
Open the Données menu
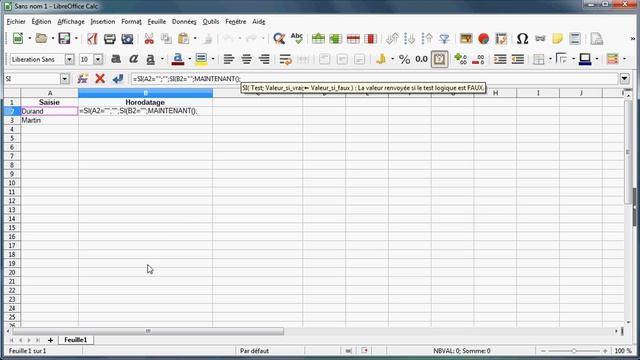pos(184,22)
